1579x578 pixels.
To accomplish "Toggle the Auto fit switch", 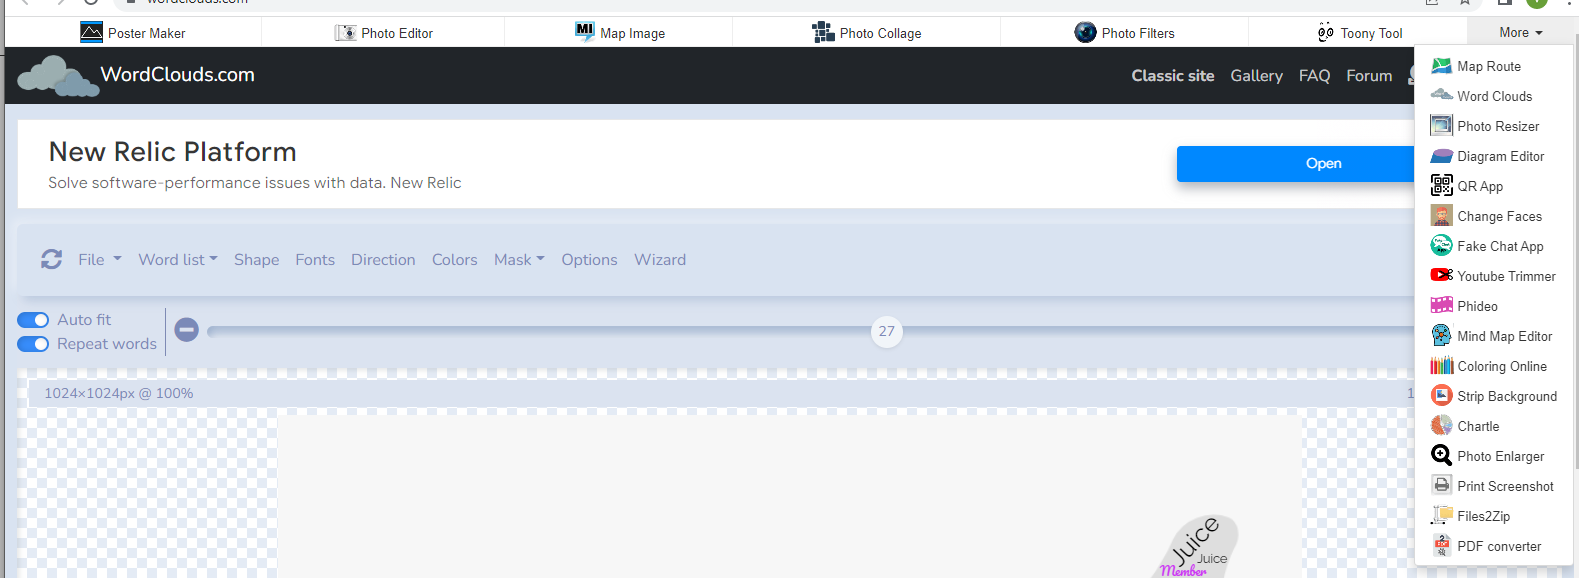I will (x=33, y=320).
